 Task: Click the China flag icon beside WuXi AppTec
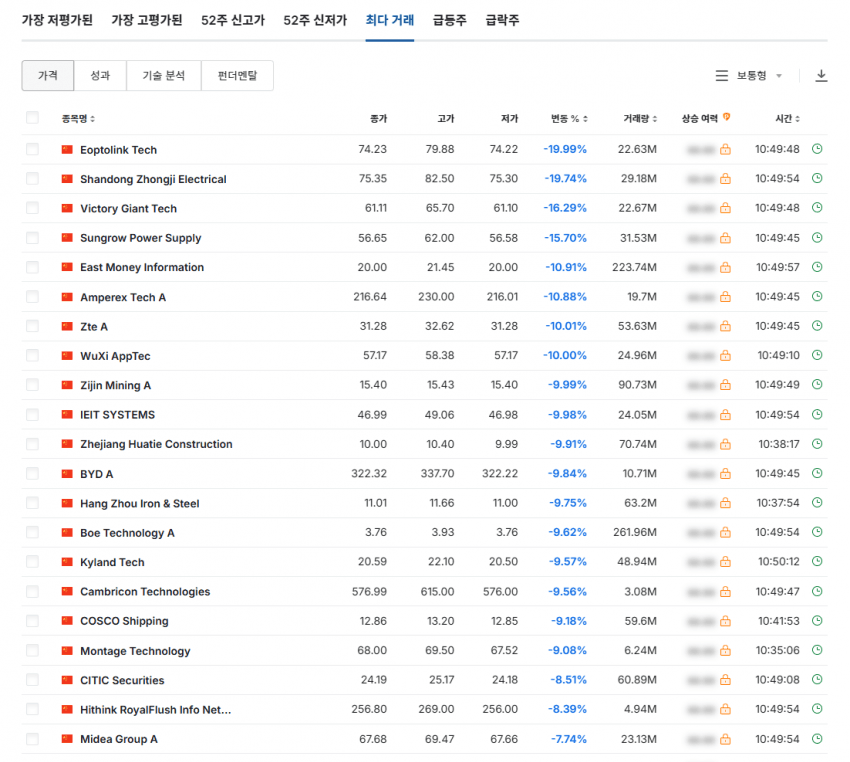67,356
